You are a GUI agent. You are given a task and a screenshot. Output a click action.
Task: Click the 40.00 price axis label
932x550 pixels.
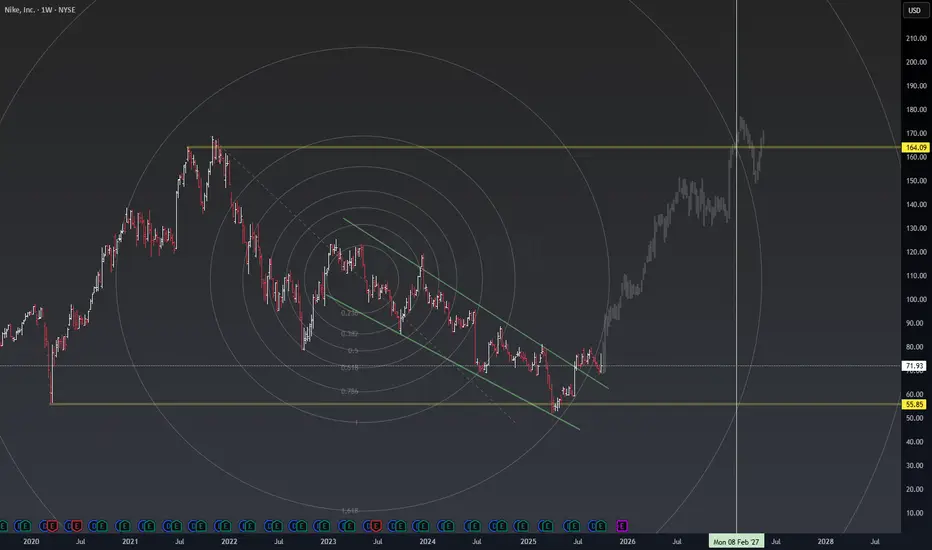[916, 442]
